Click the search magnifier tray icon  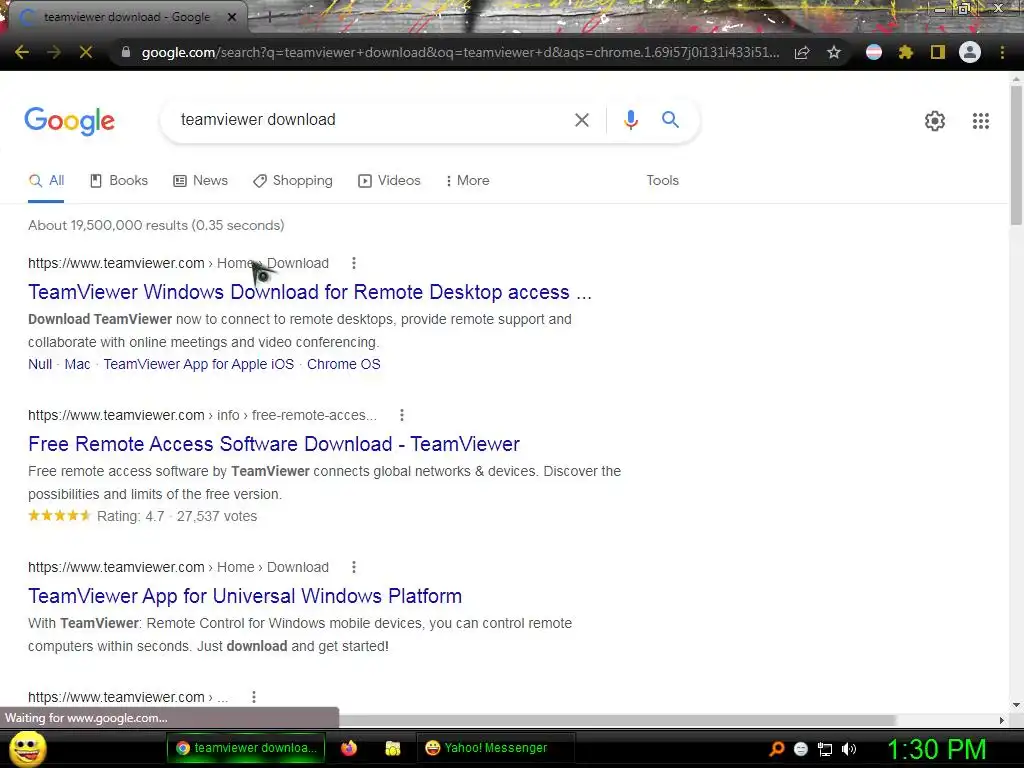777,749
